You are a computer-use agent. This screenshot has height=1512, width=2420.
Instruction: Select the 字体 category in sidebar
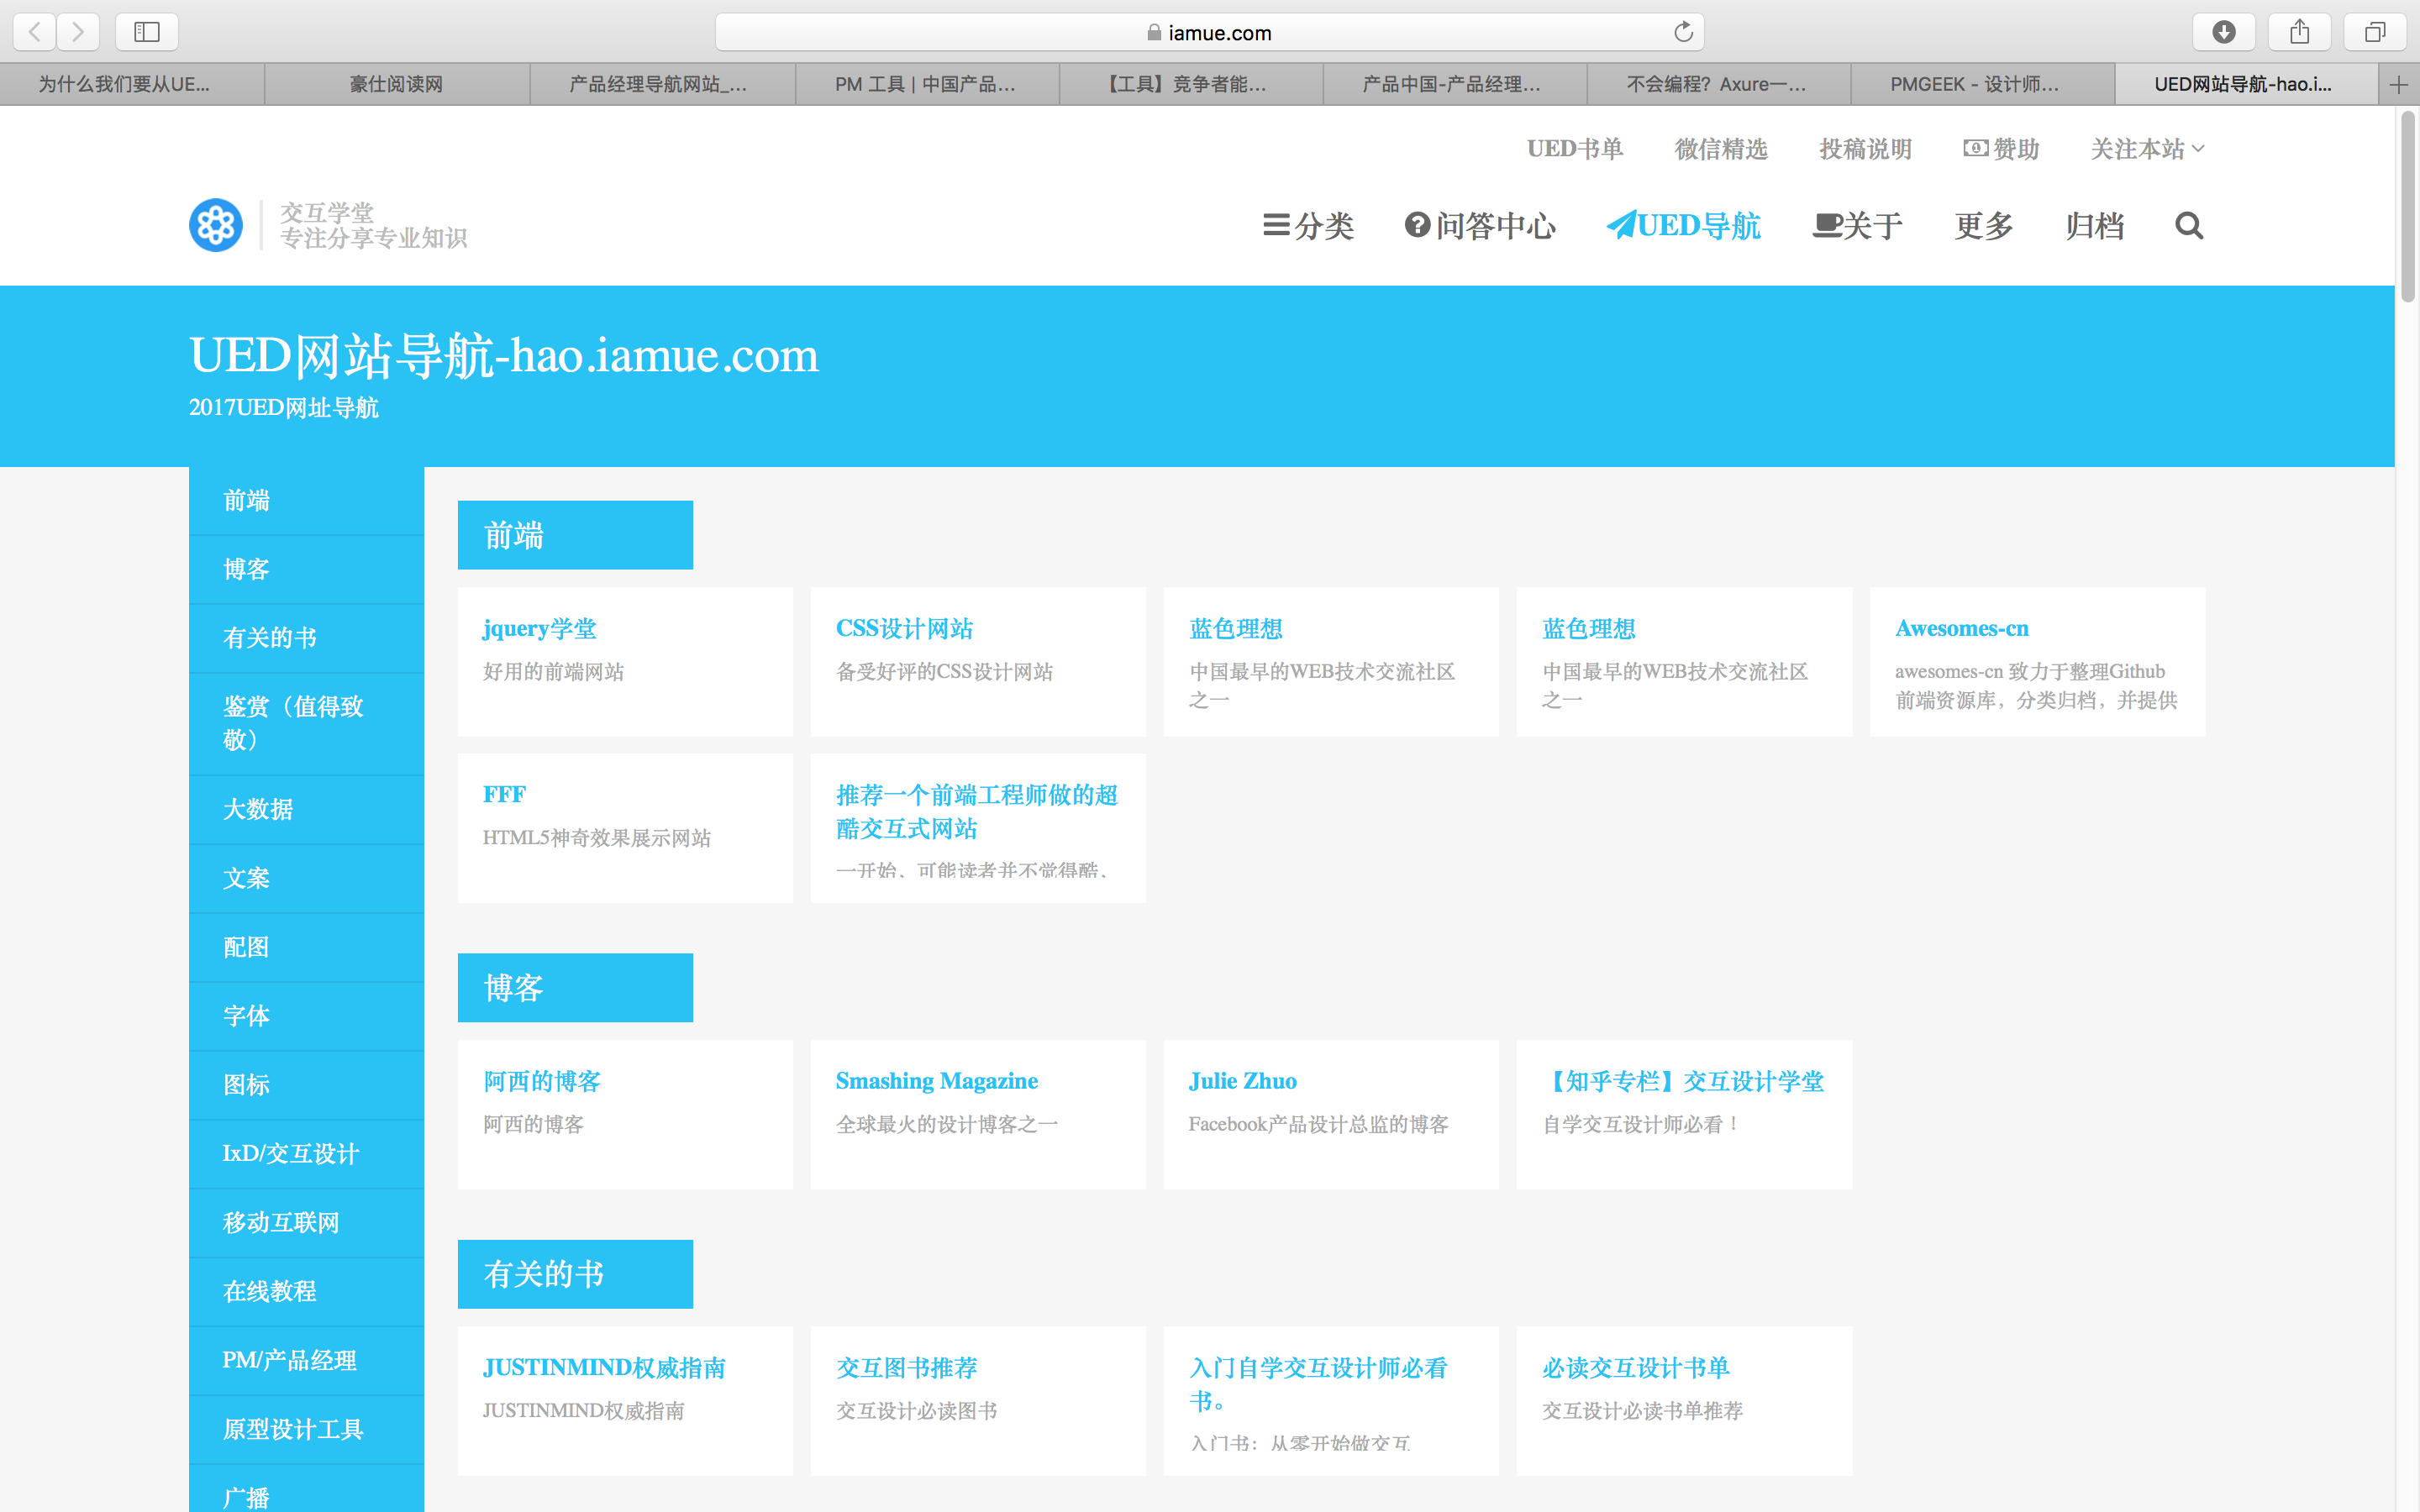(246, 1015)
